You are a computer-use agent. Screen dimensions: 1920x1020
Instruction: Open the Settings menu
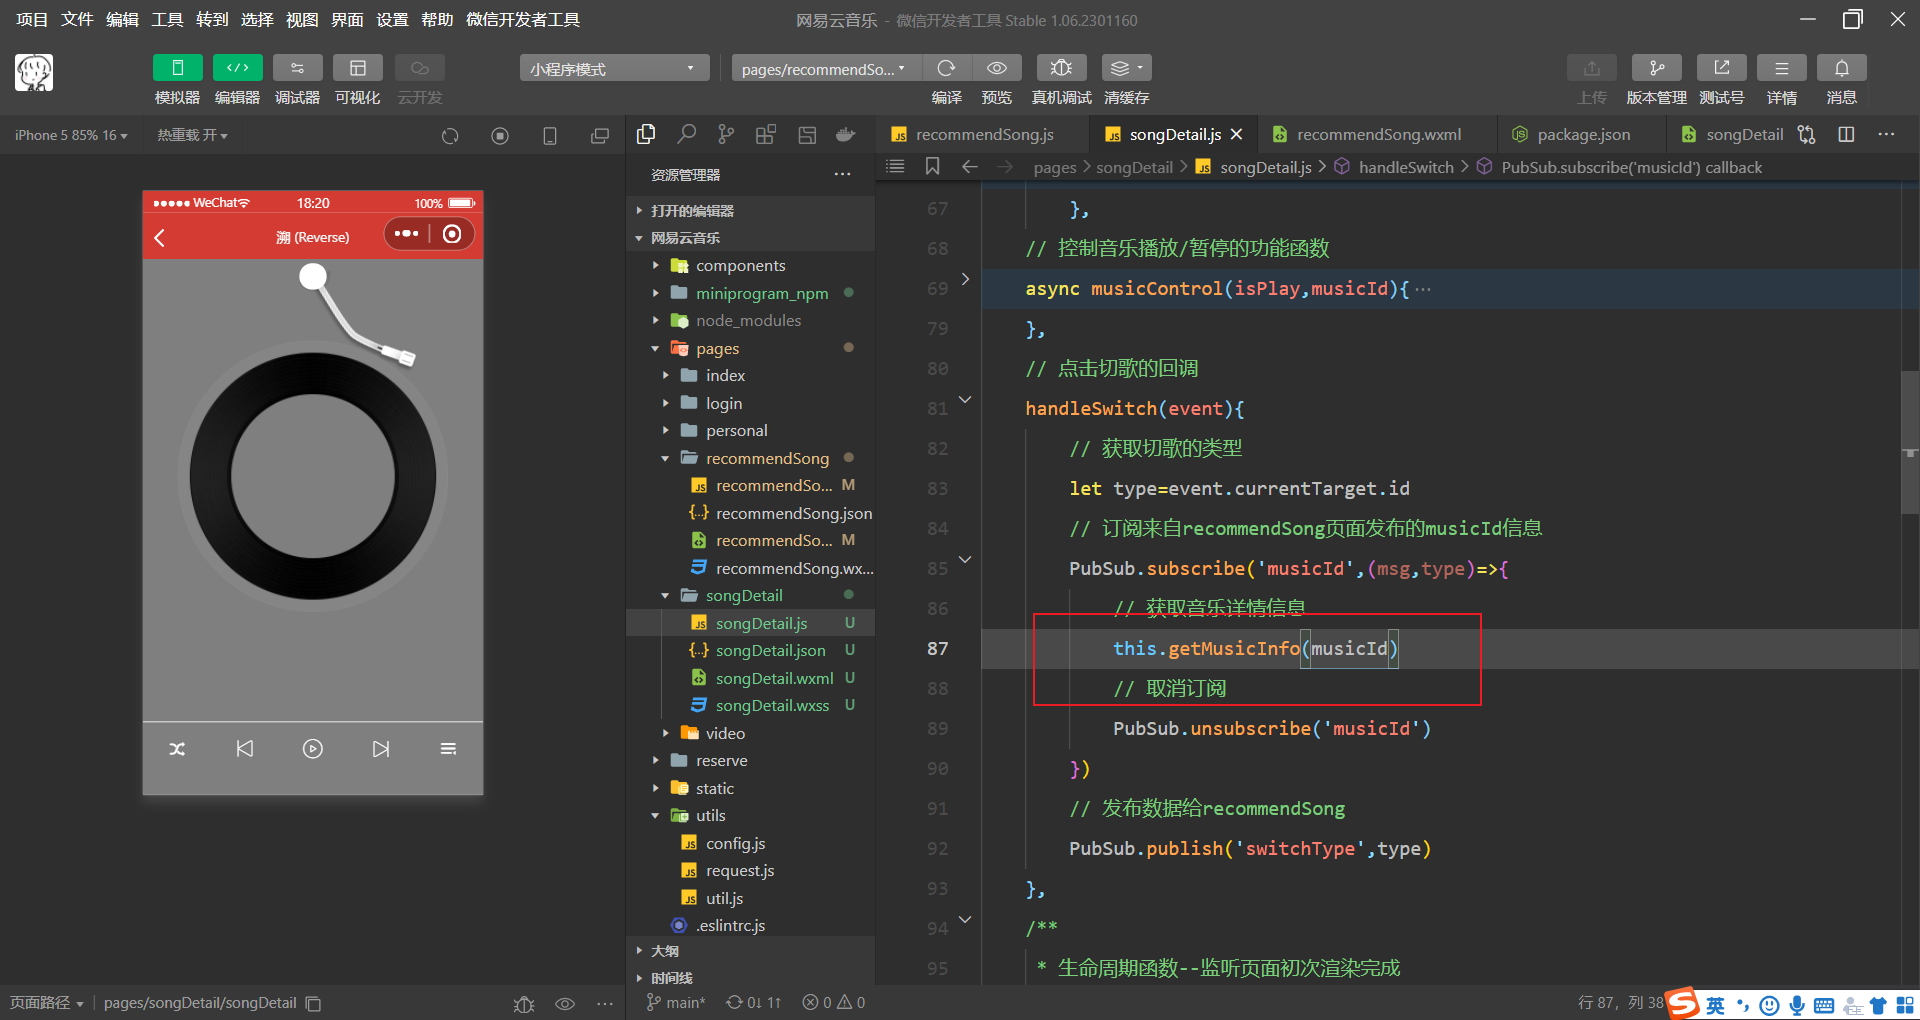coord(392,19)
